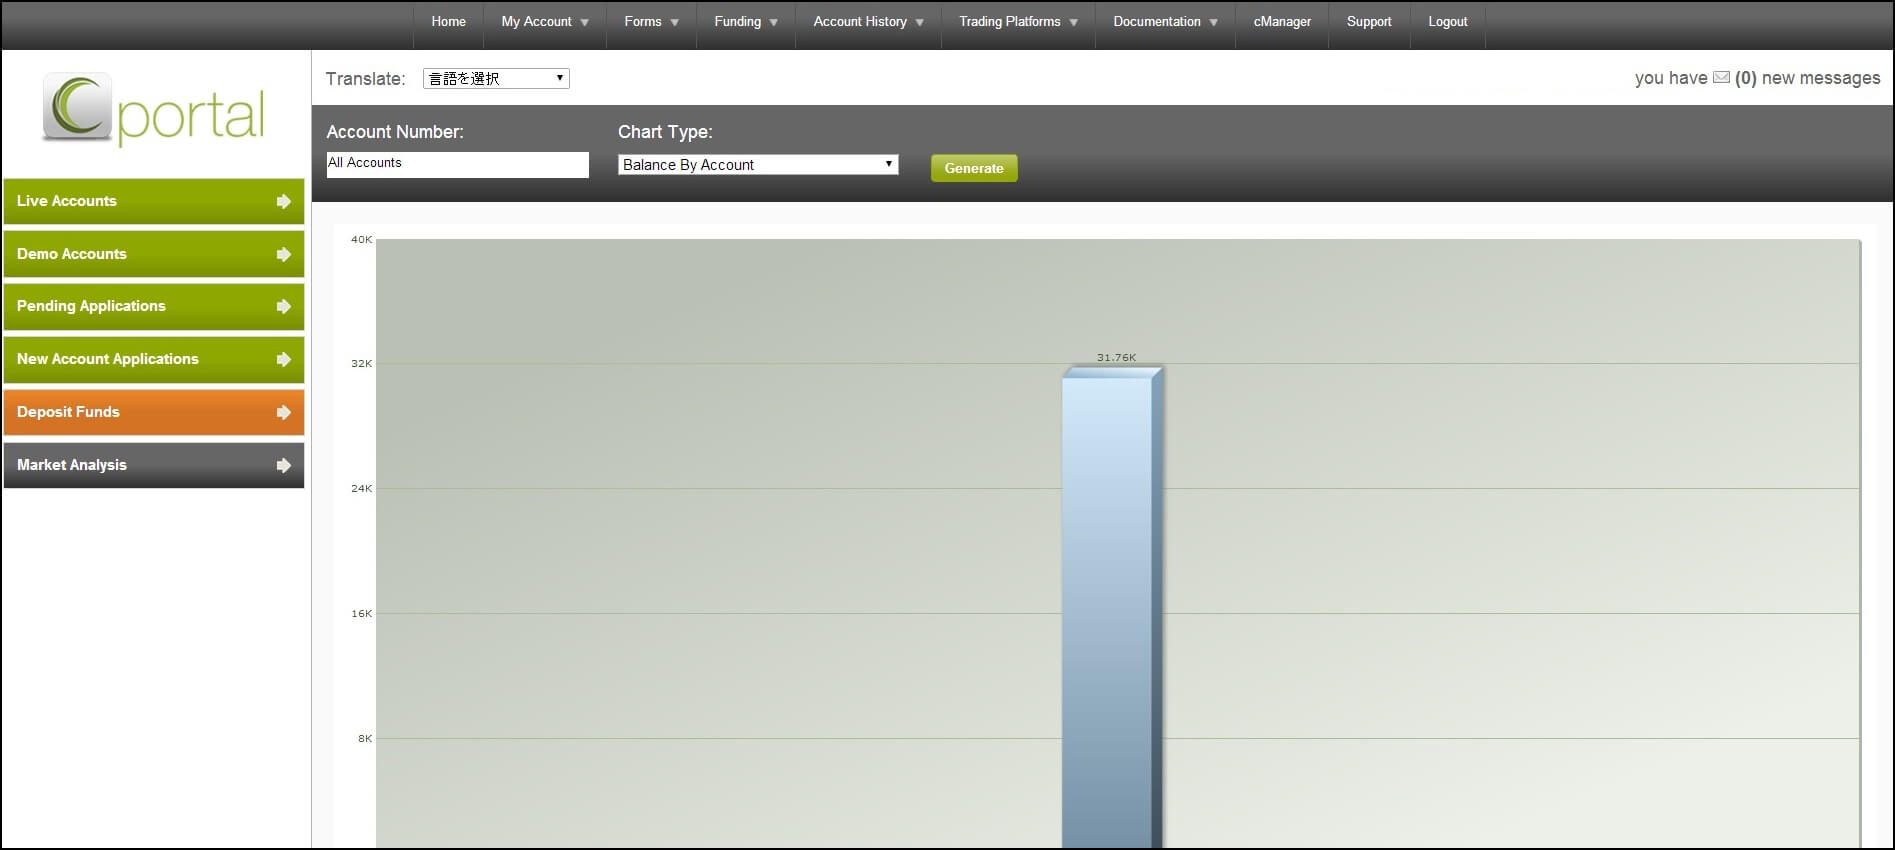Viewport: 1895px width, 850px height.
Task: Open Pending Applications section
Action: 154,306
